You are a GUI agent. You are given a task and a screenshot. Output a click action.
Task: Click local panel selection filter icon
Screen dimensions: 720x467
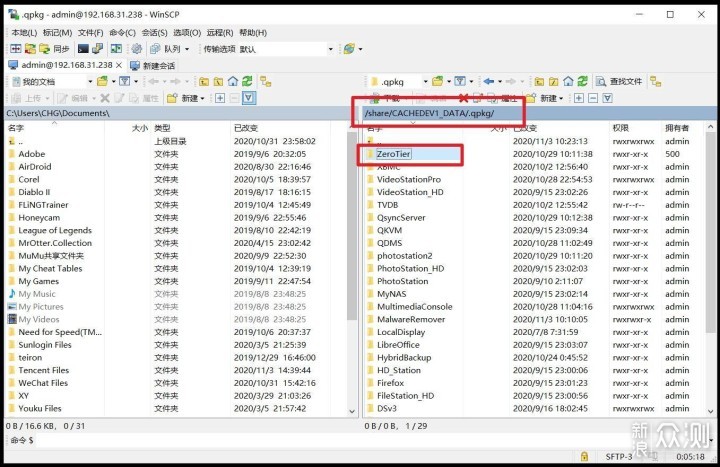[x=249, y=98]
